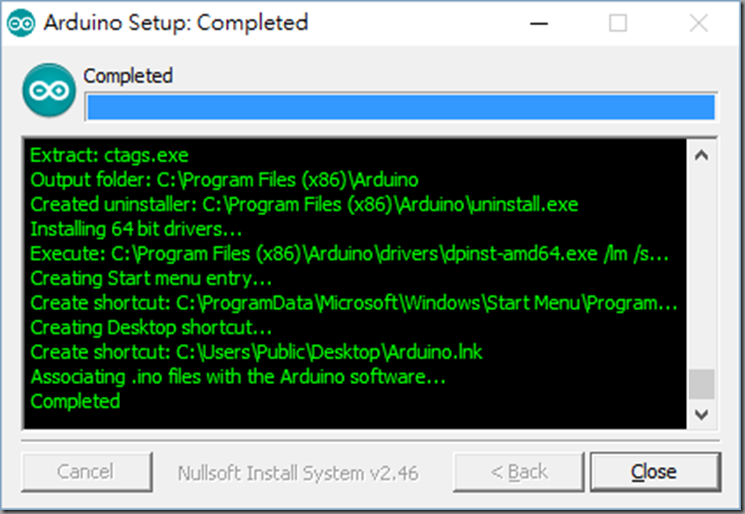Close the window with the X

tap(698, 23)
